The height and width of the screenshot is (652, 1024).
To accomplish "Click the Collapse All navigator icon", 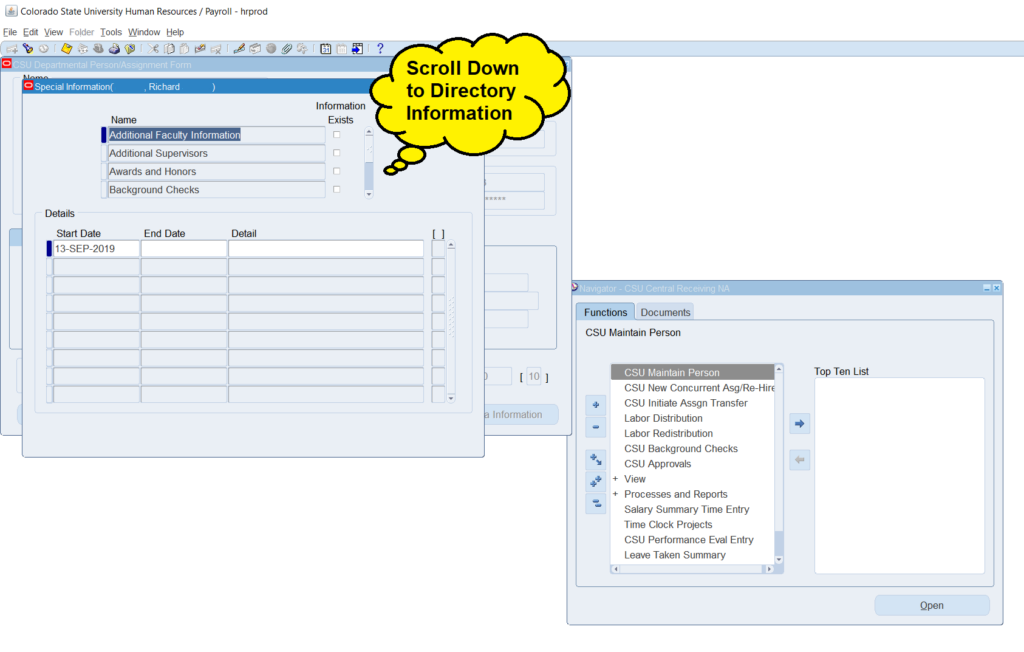I will 596,504.
